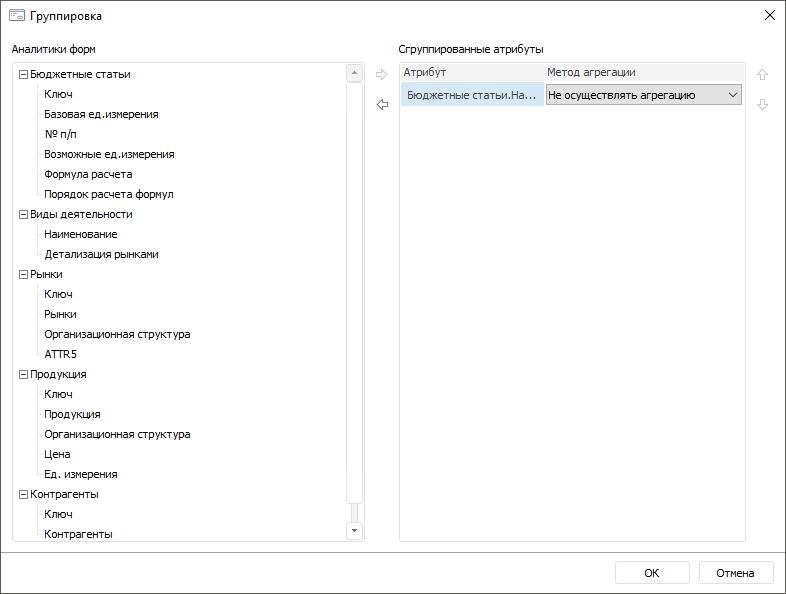The width and height of the screenshot is (786, 594).
Task: Open the aggregation method dropdown
Action: pos(733,95)
